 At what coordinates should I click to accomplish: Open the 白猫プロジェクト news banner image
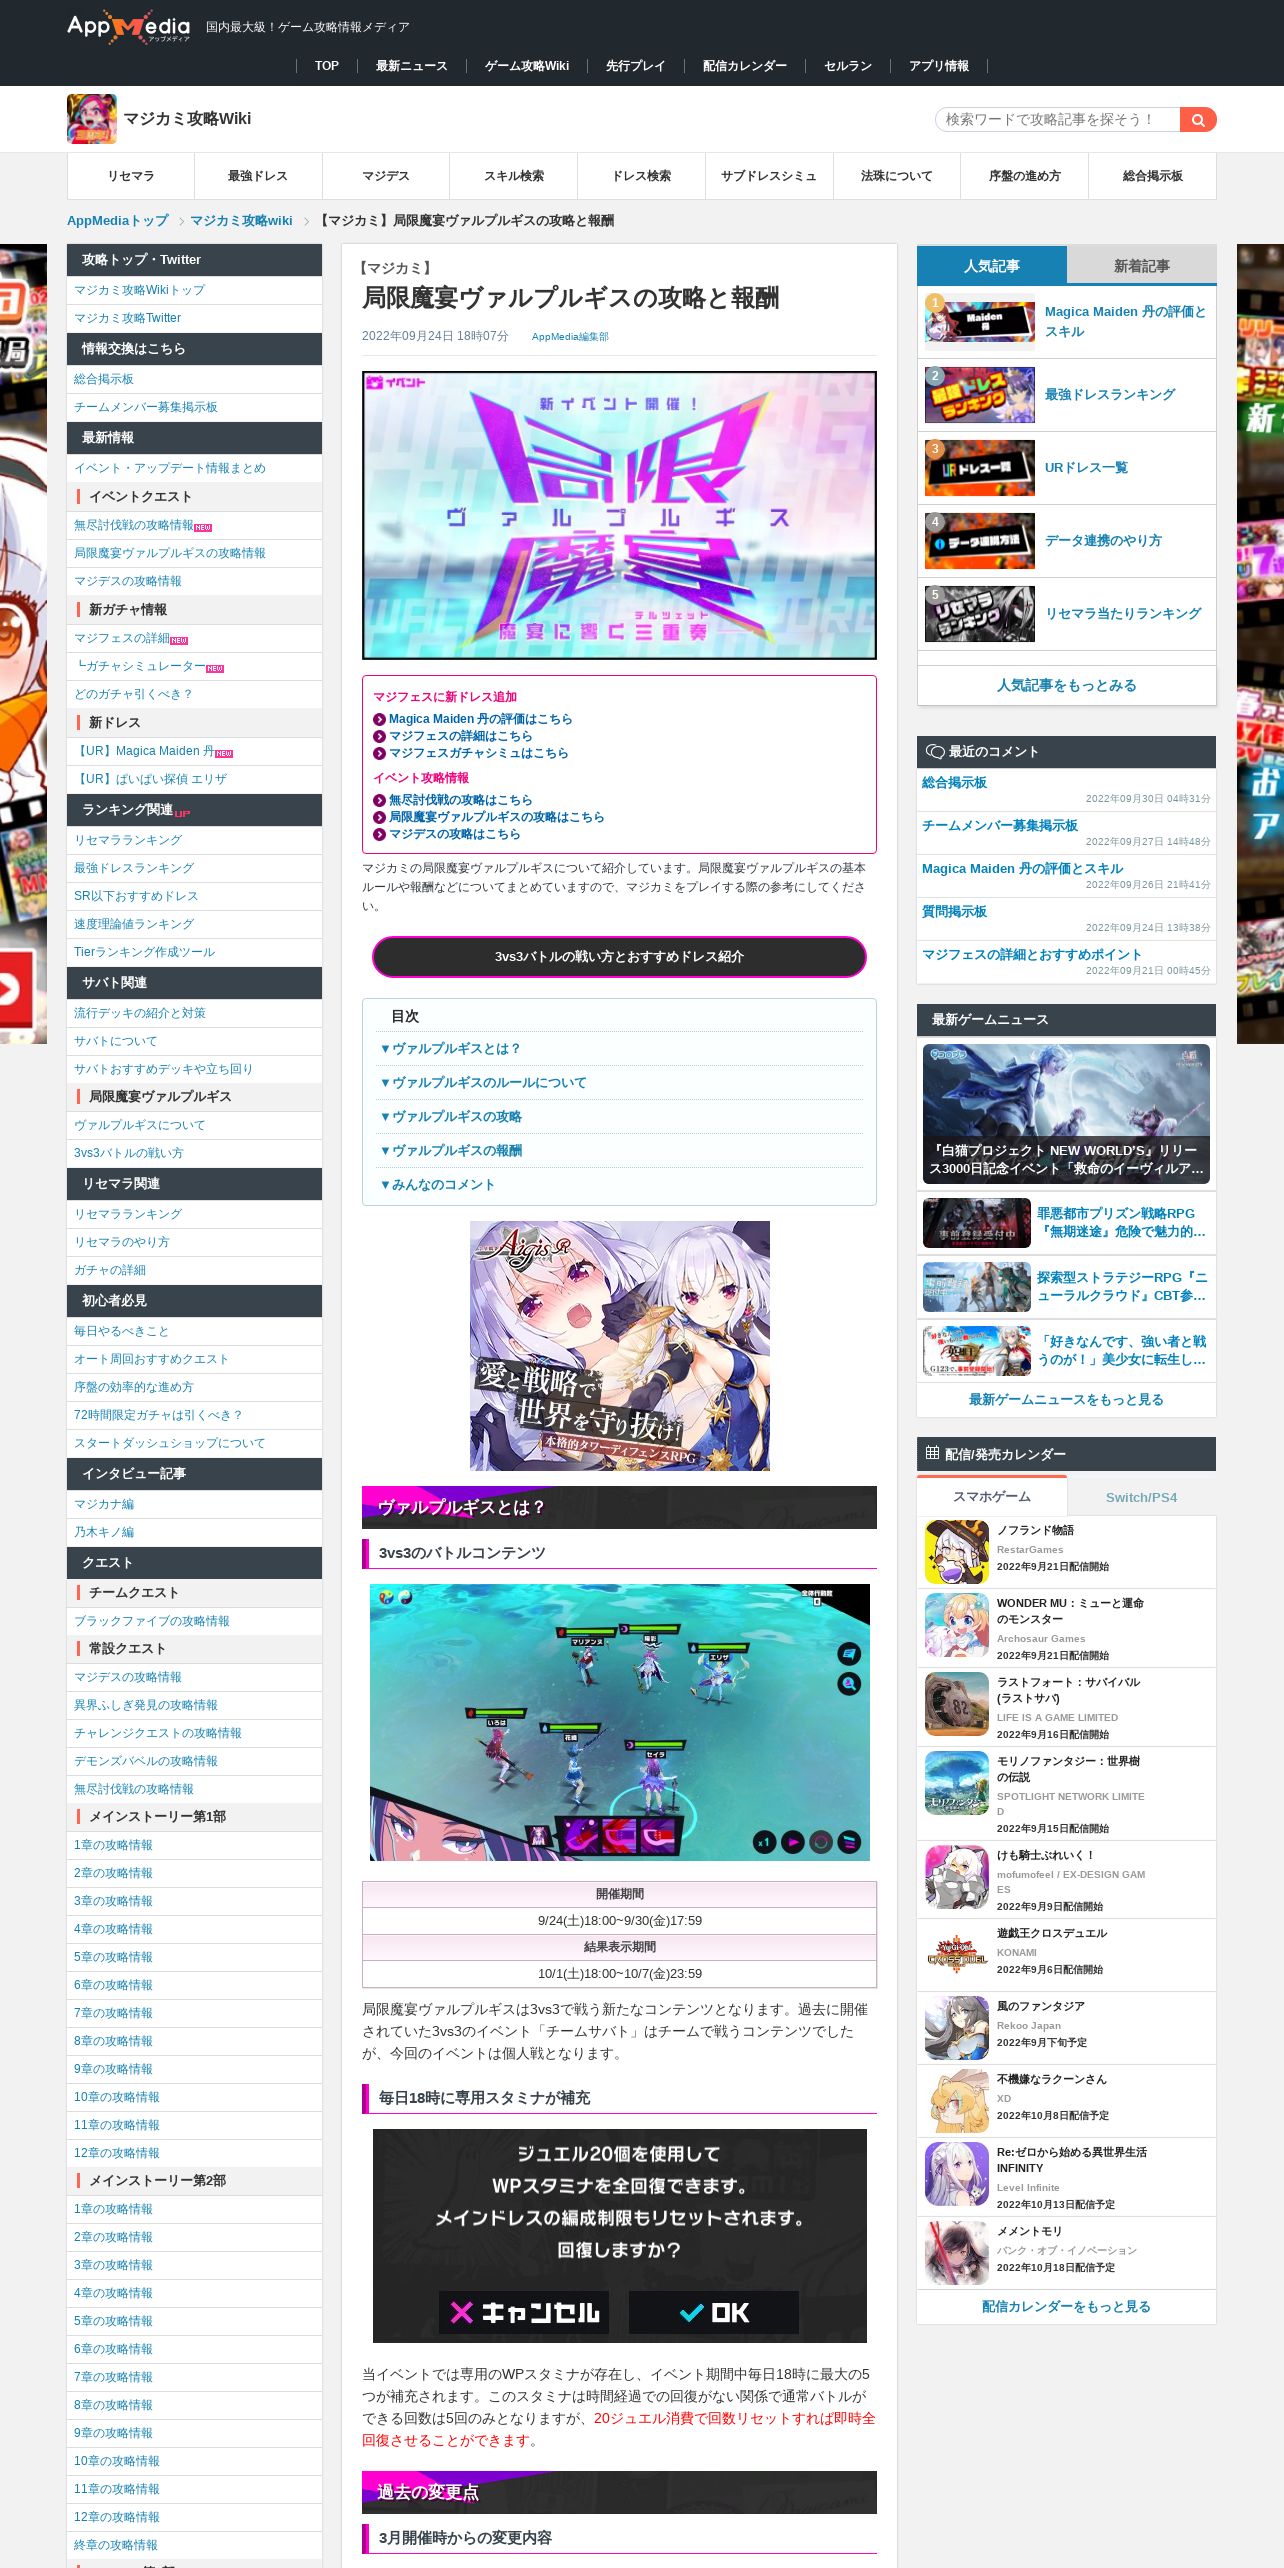[x=1066, y=1113]
